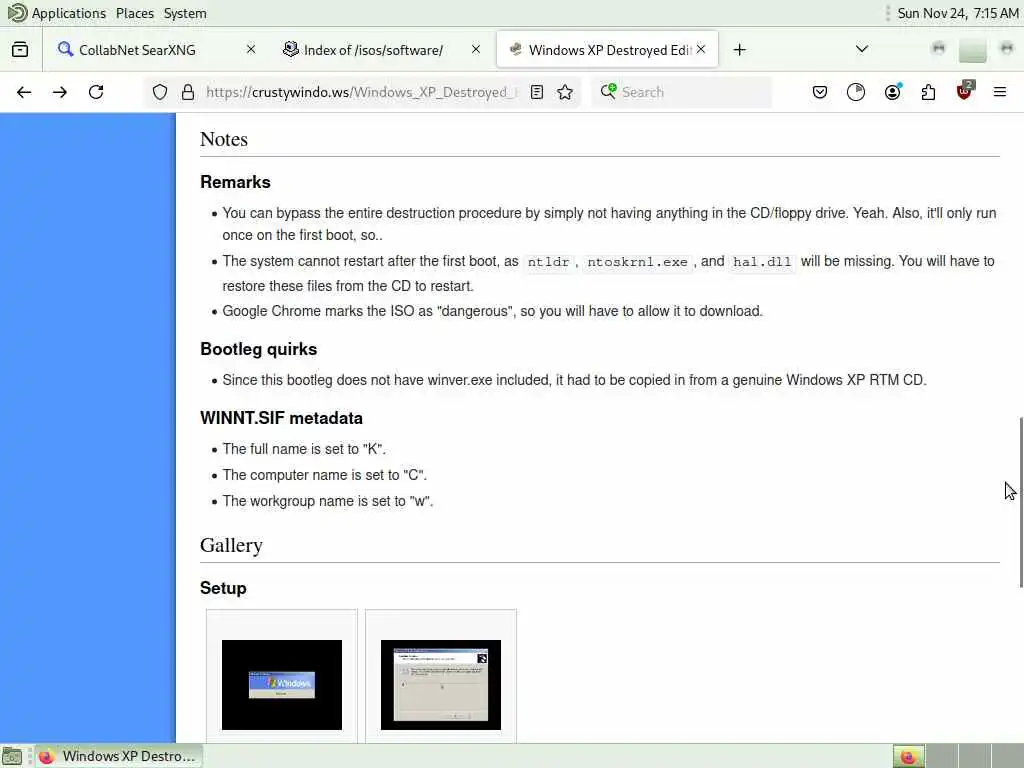Click the Windows XP Destro... taskbar button
Viewport: 1024px width, 768px height.
[x=119, y=756]
